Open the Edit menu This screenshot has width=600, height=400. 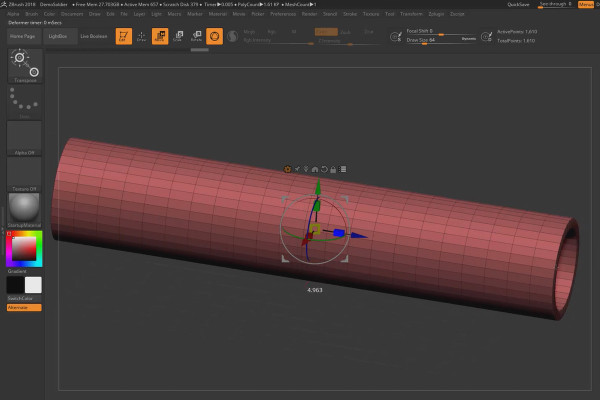111,14
